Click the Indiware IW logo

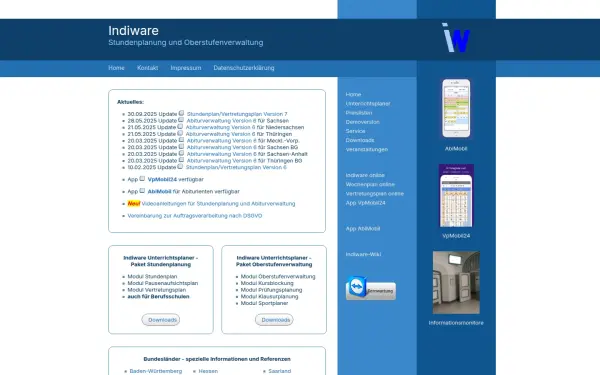point(456,38)
